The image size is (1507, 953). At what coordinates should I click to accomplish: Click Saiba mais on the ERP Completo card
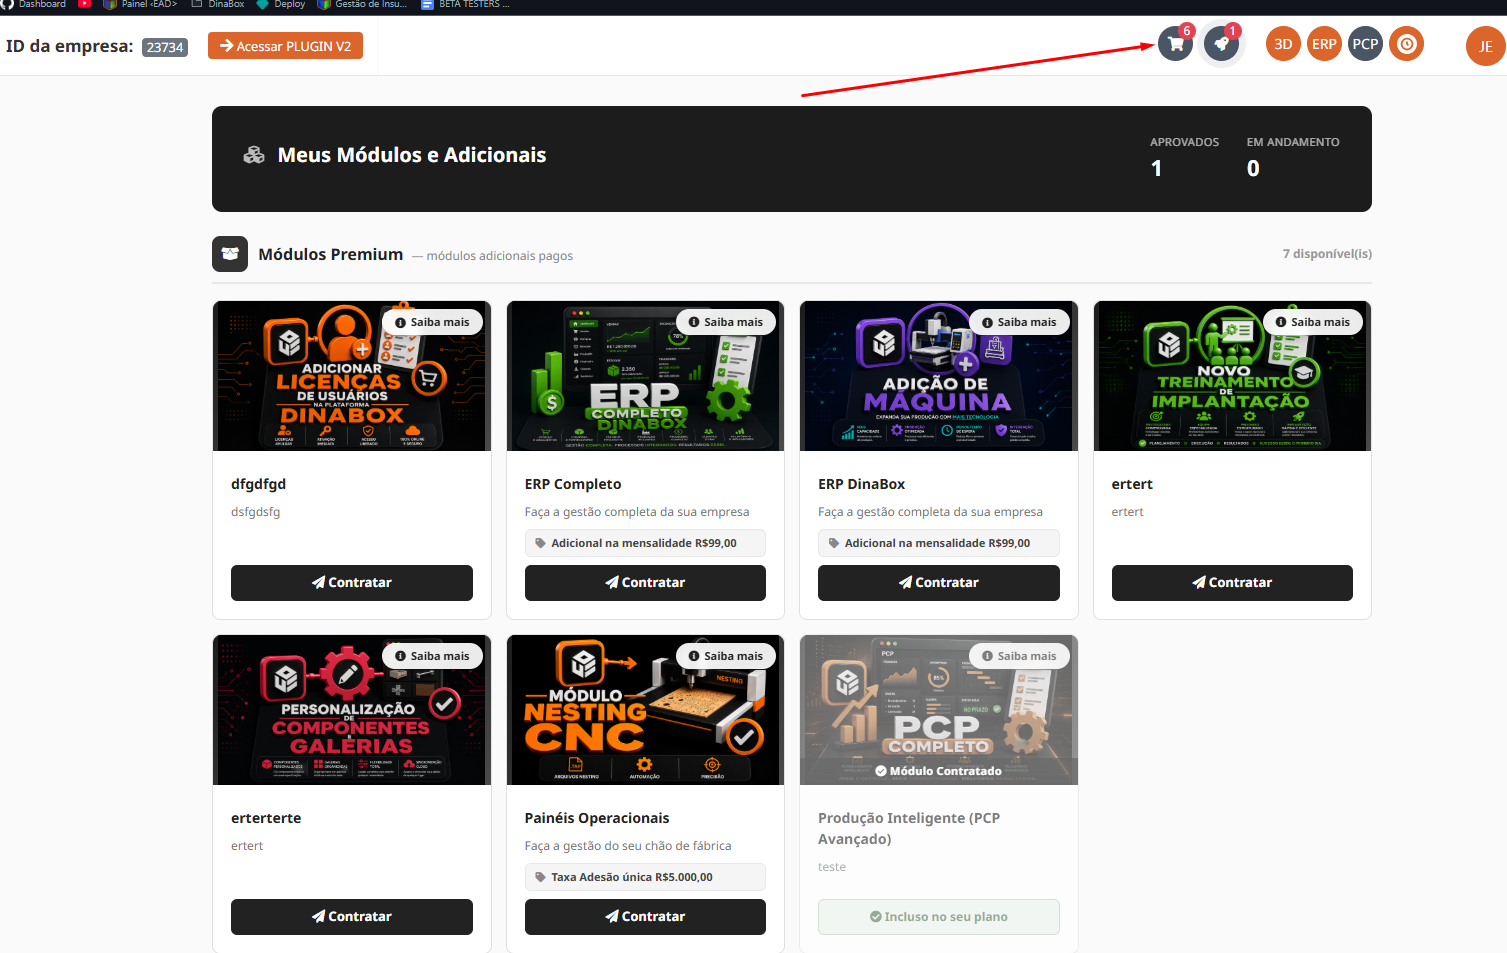click(726, 322)
